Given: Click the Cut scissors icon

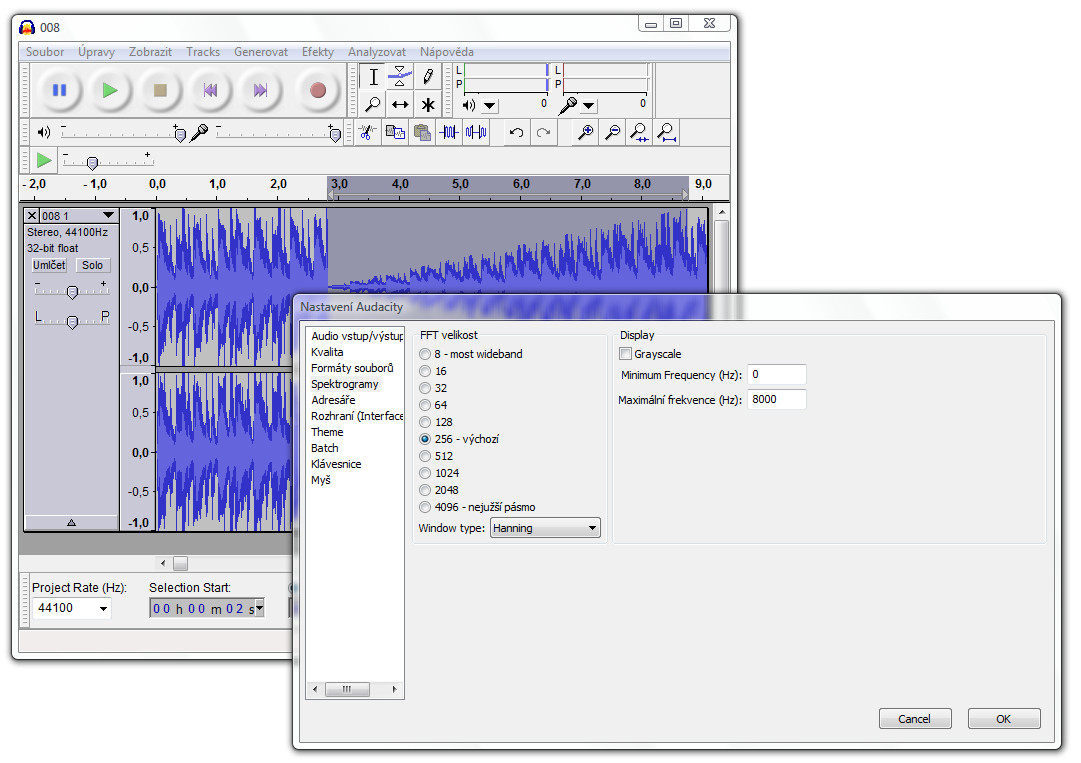Looking at the screenshot, I should (x=367, y=132).
